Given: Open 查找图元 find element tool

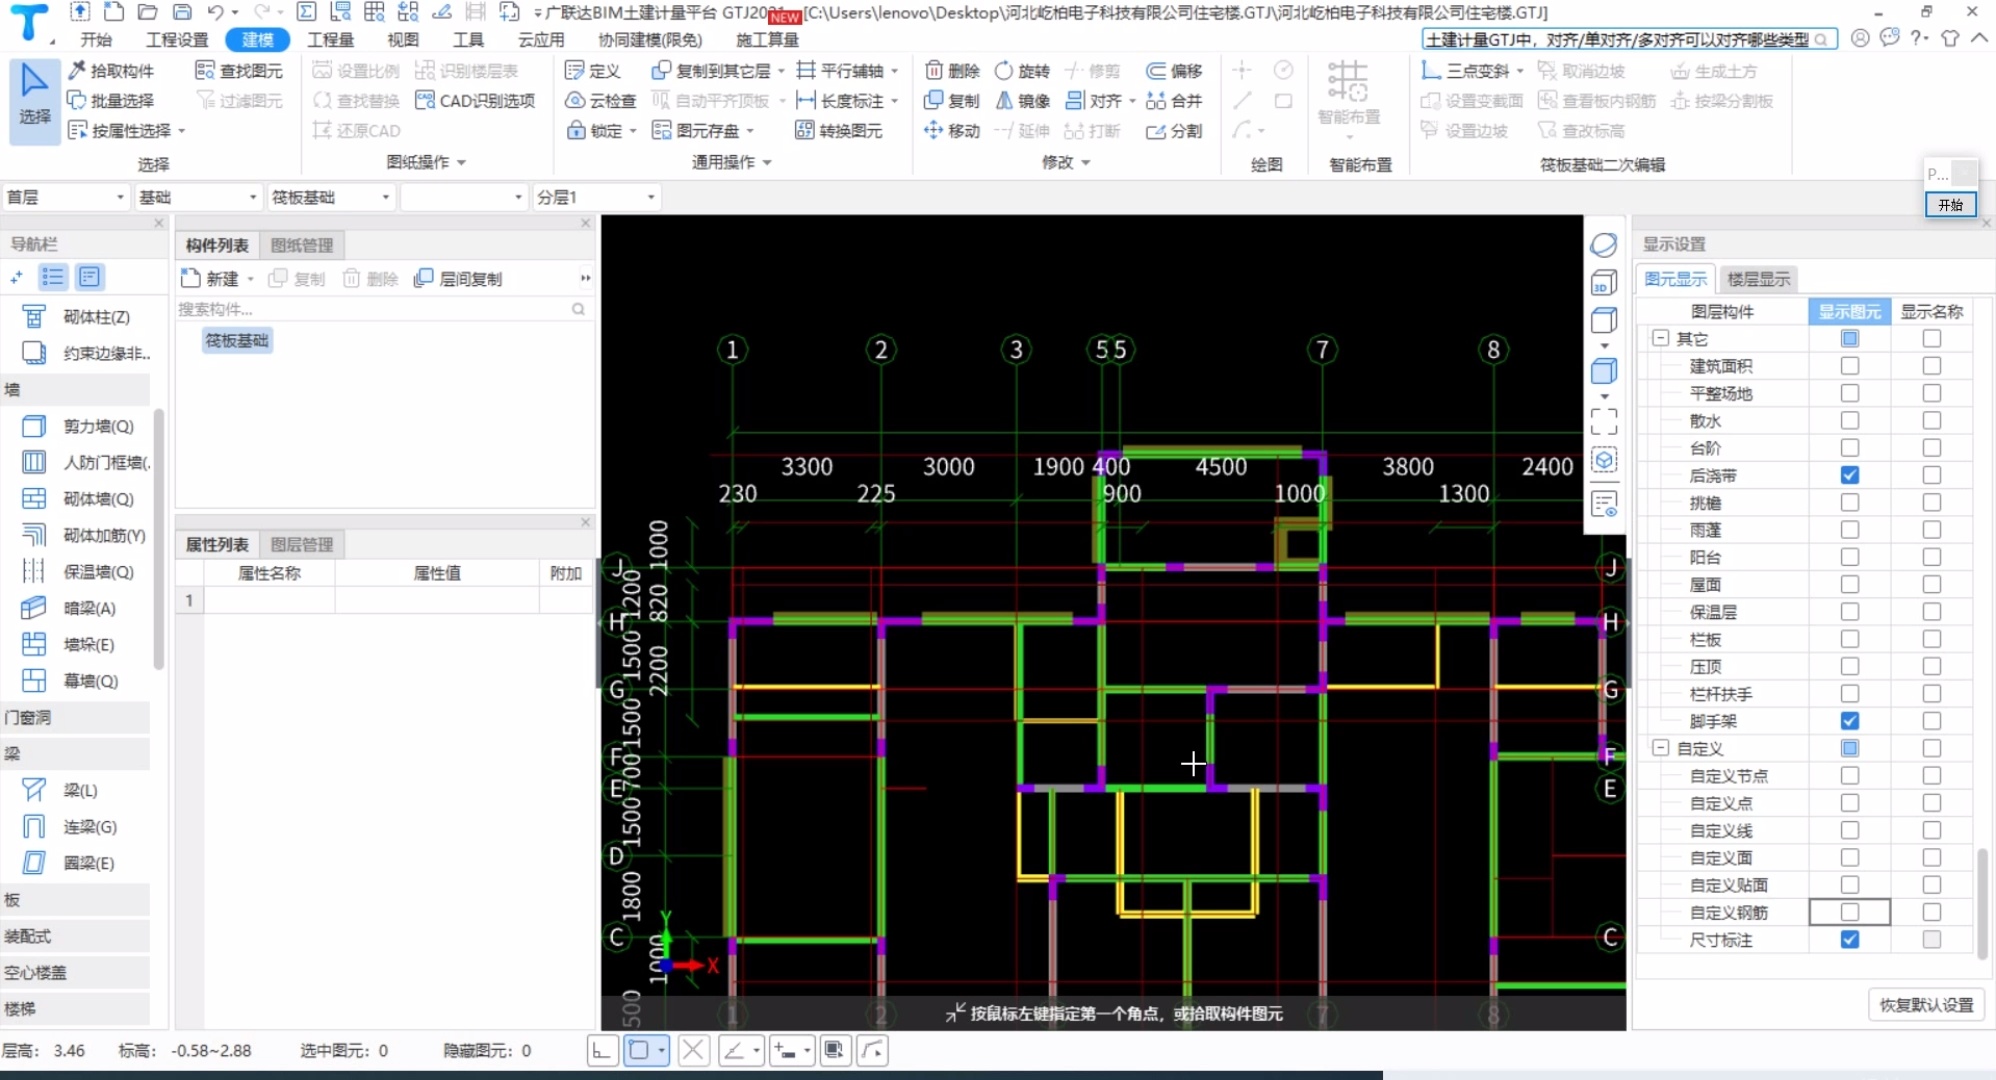Looking at the screenshot, I should tap(239, 71).
